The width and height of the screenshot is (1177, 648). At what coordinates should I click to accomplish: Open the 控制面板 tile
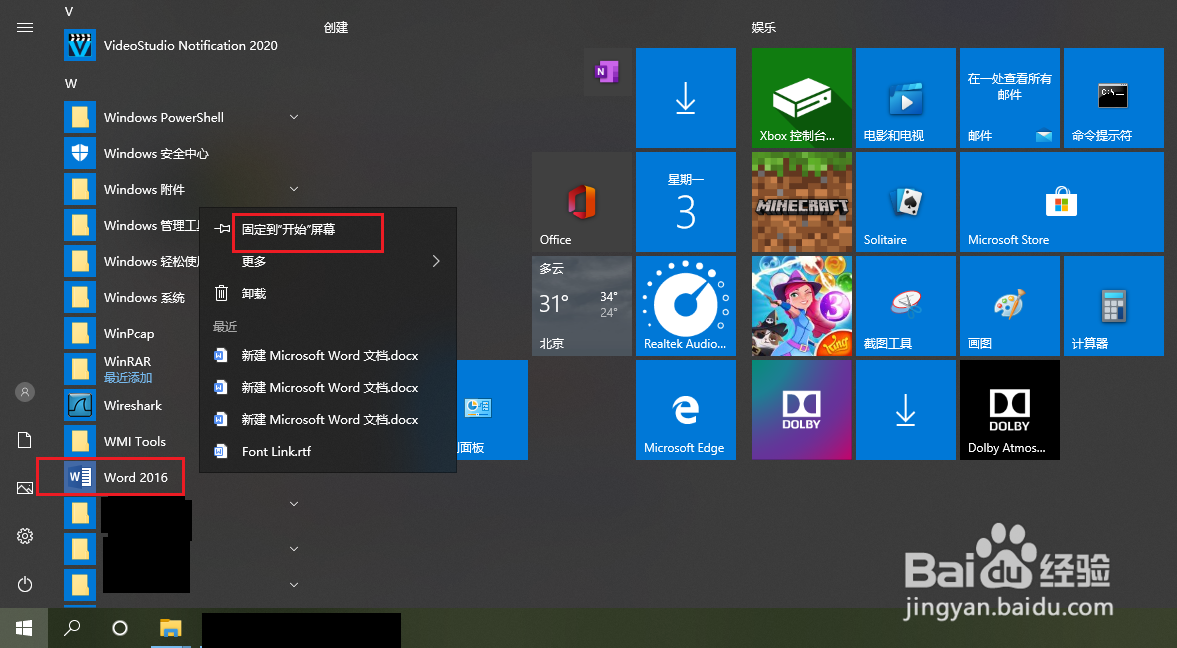coord(492,410)
